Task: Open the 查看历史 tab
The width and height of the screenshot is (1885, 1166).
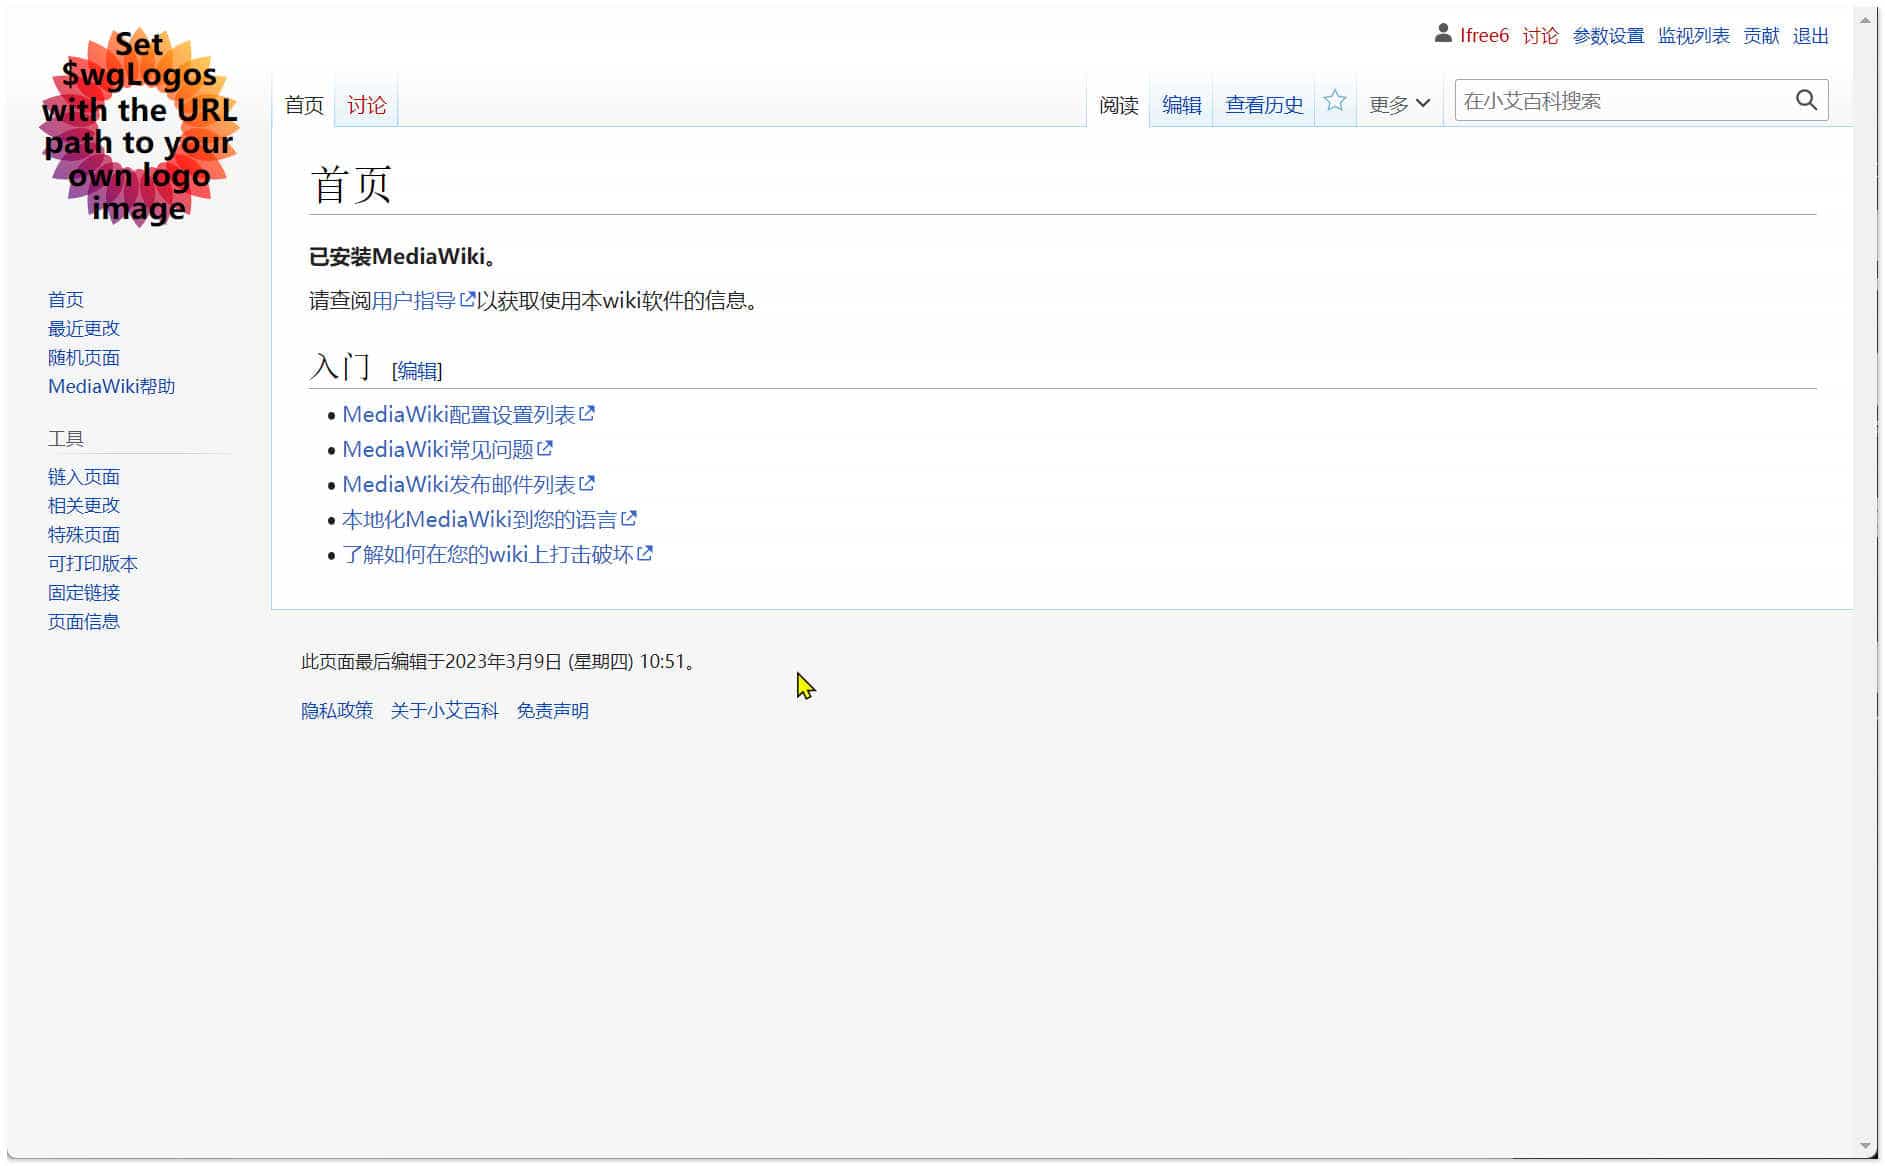Action: tap(1263, 105)
